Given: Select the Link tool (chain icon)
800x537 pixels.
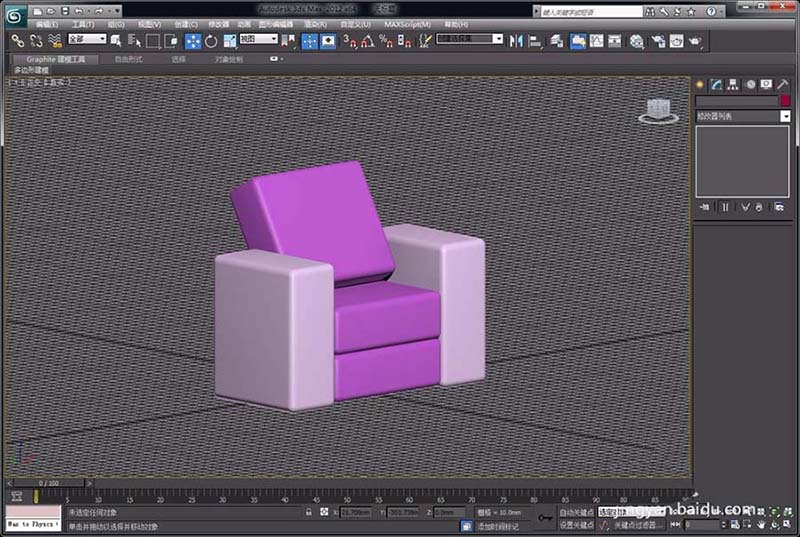Looking at the screenshot, I should tap(18, 41).
